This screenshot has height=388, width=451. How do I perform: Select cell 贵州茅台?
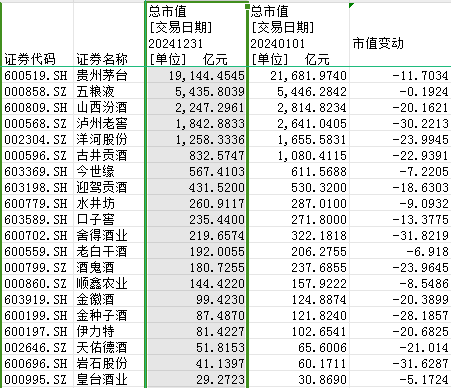(x=109, y=75)
